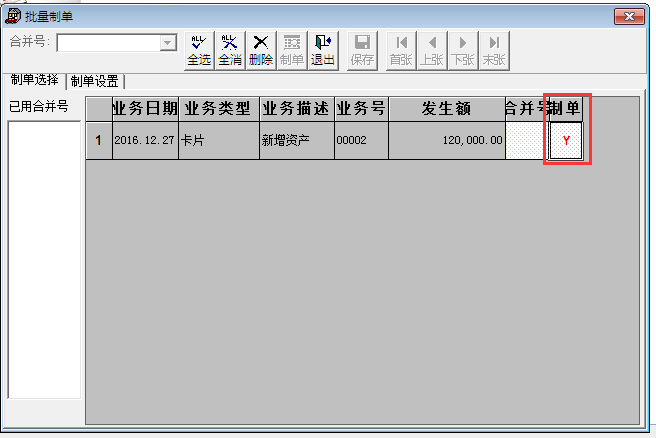
Task: Click the 合并号 cell in row 1
Action: tap(526, 141)
